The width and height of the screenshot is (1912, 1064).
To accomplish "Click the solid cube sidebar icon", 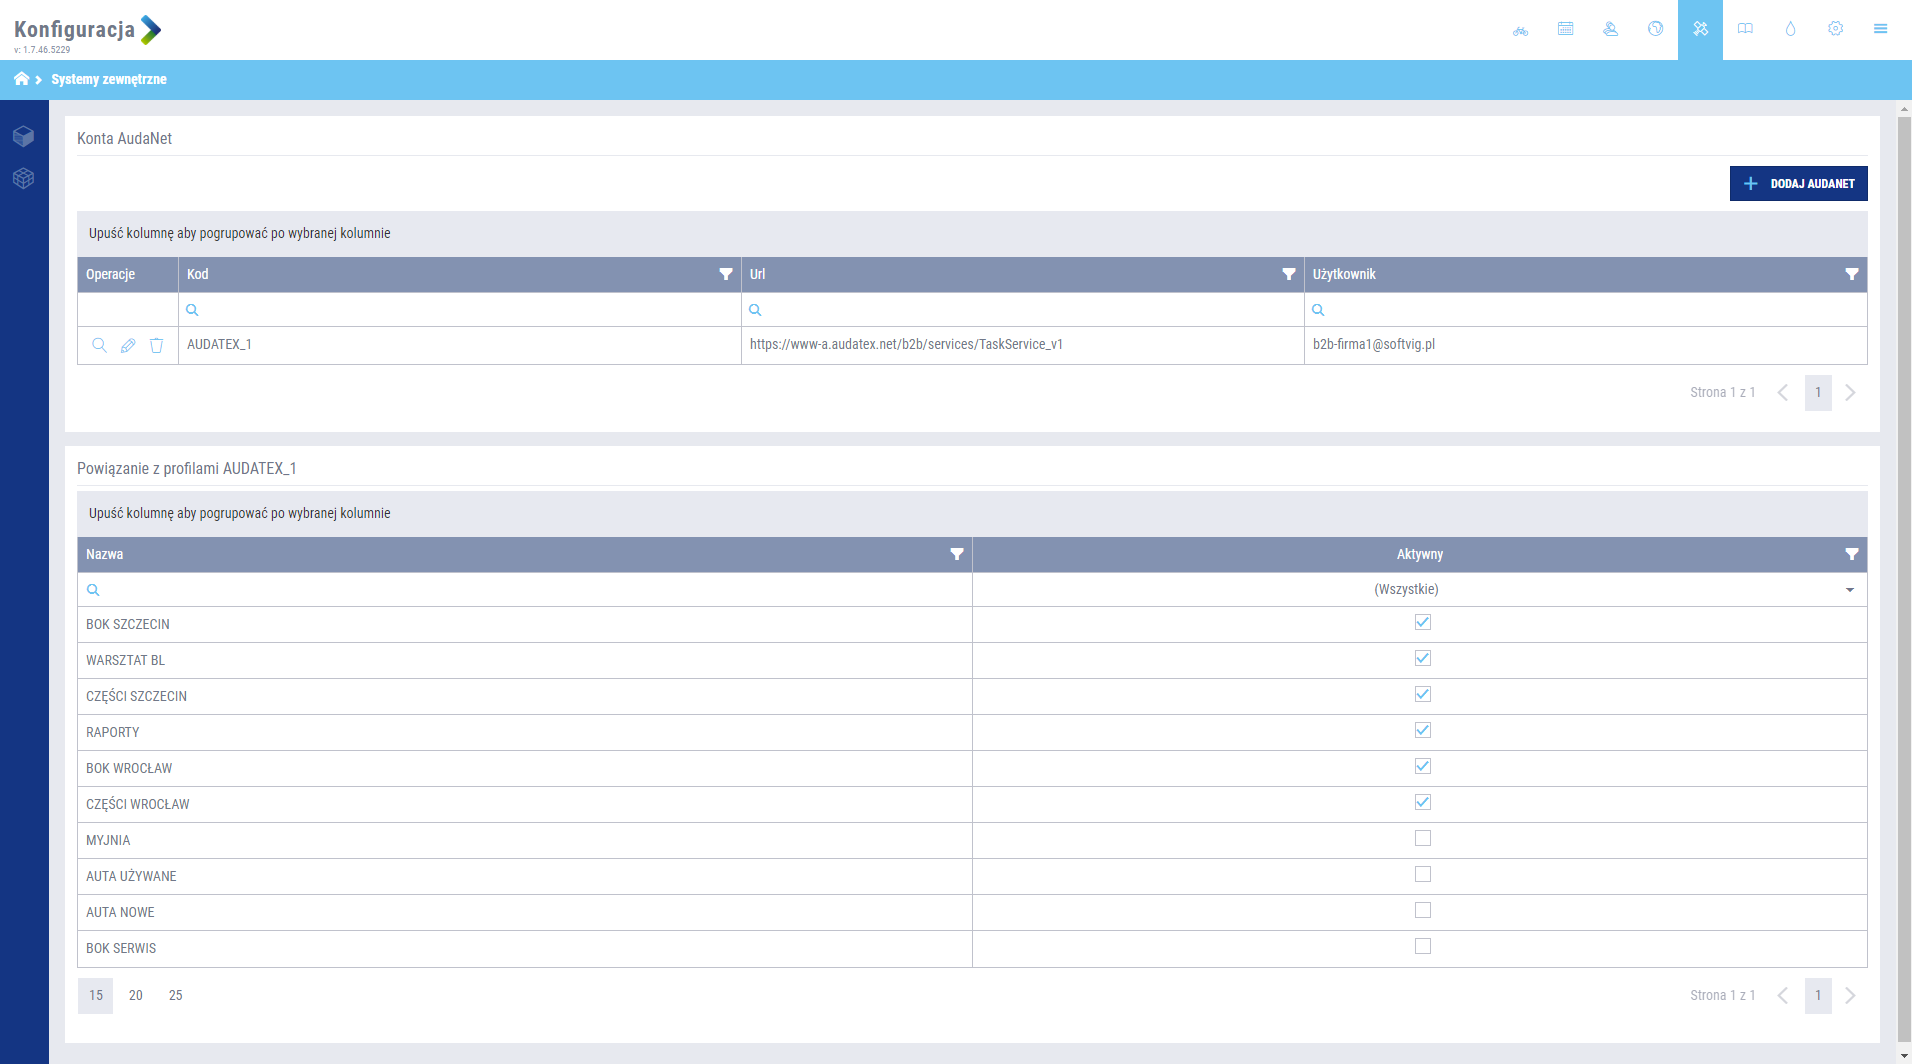I will pos(24,136).
